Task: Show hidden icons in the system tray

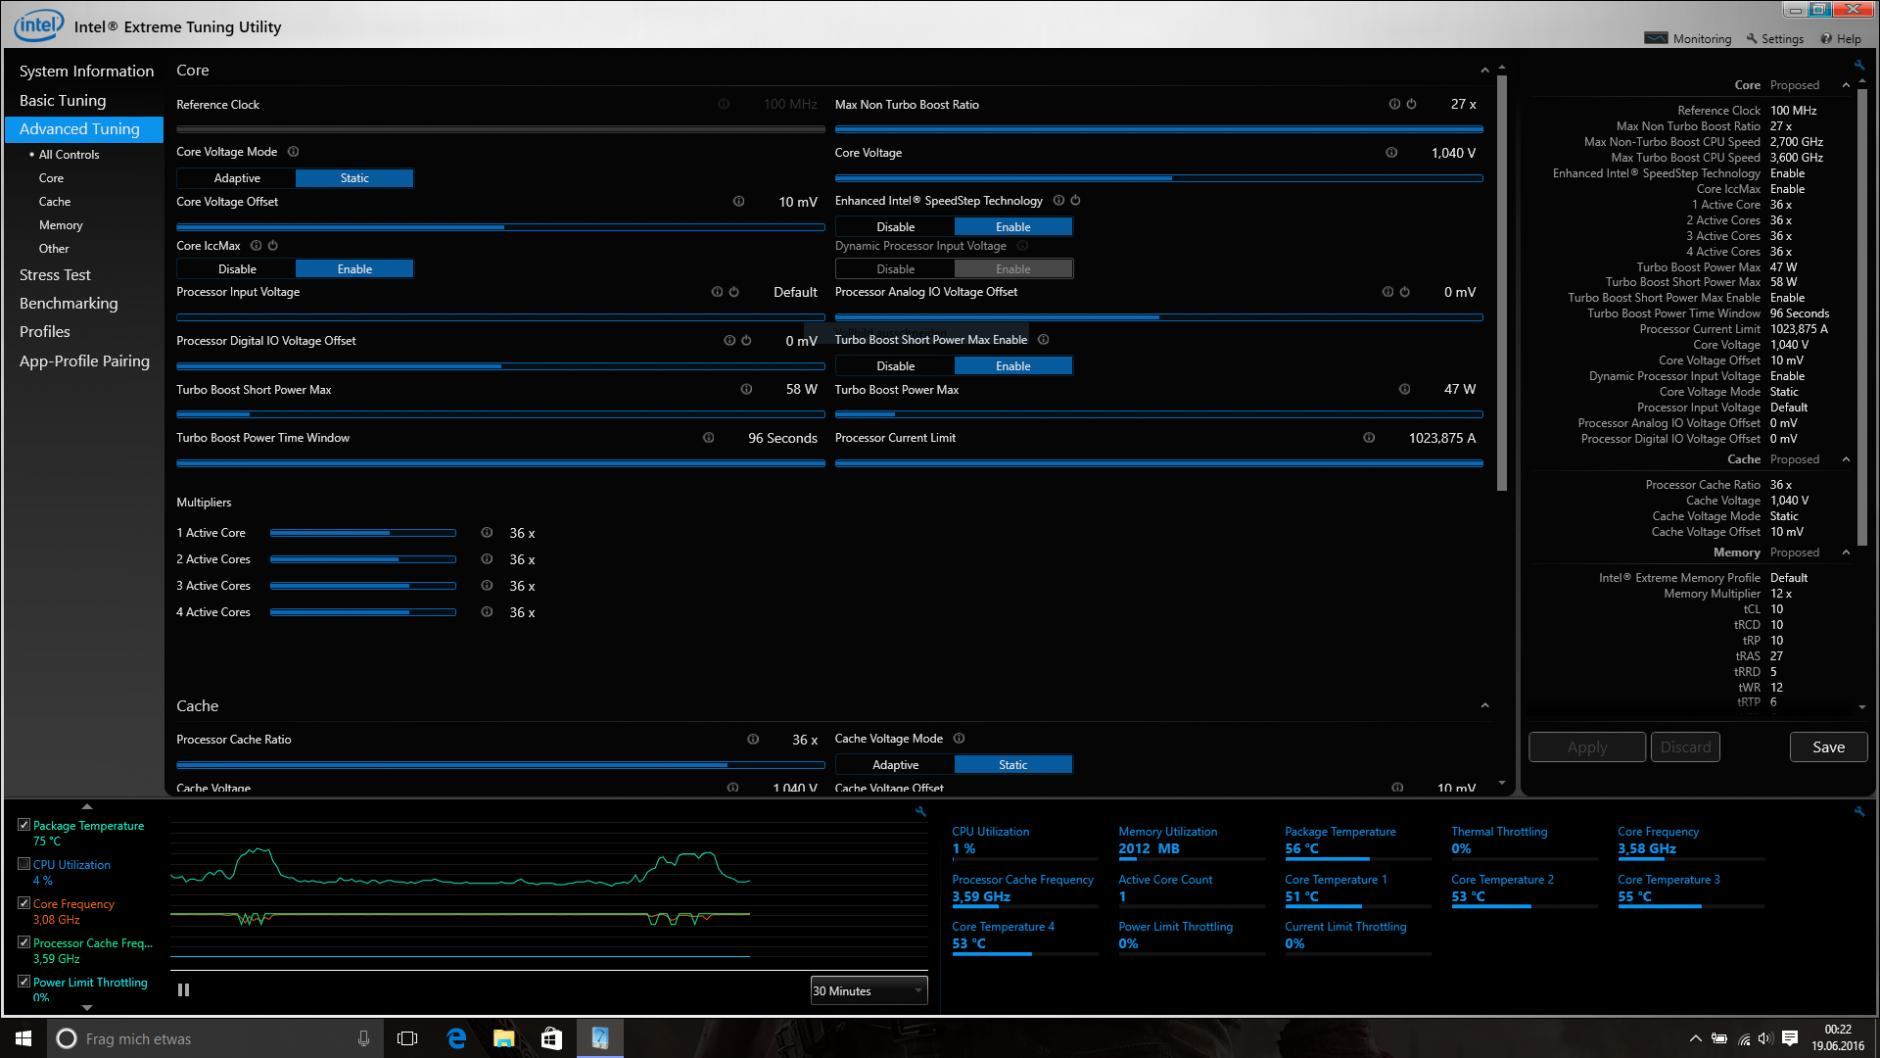Action: point(1695,1038)
